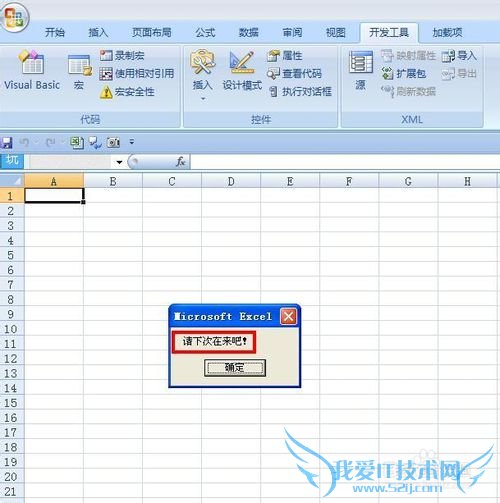Viewport: 500px width, 503px height.
Task: Select the 开发工具 tab
Action: click(x=389, y=33)
